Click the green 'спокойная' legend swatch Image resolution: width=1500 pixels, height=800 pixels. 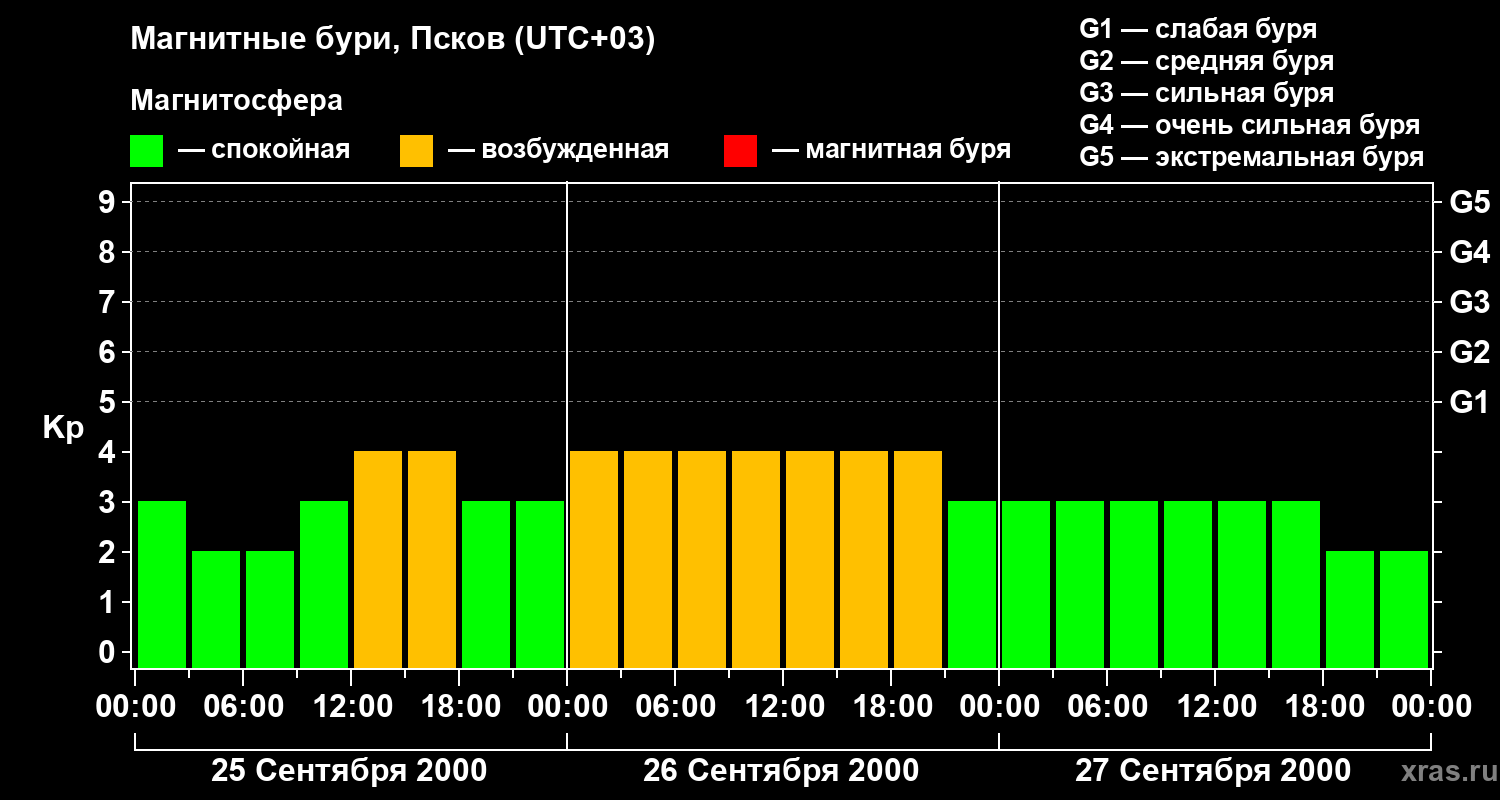pyautogui.click(x=146, y=151)
